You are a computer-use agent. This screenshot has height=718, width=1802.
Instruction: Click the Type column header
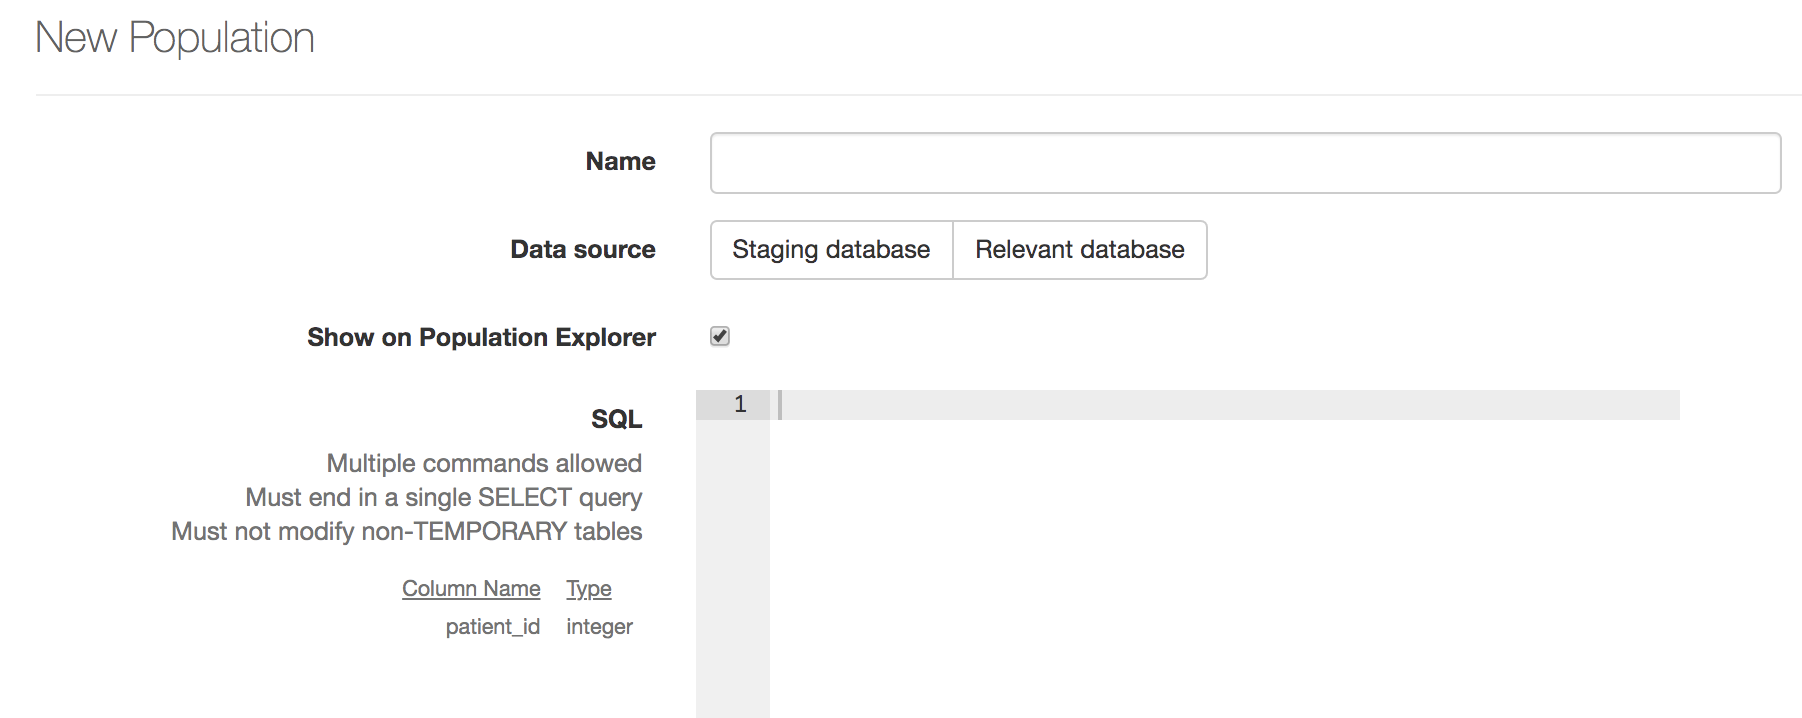pyautogui.click(x=589, y=589)
